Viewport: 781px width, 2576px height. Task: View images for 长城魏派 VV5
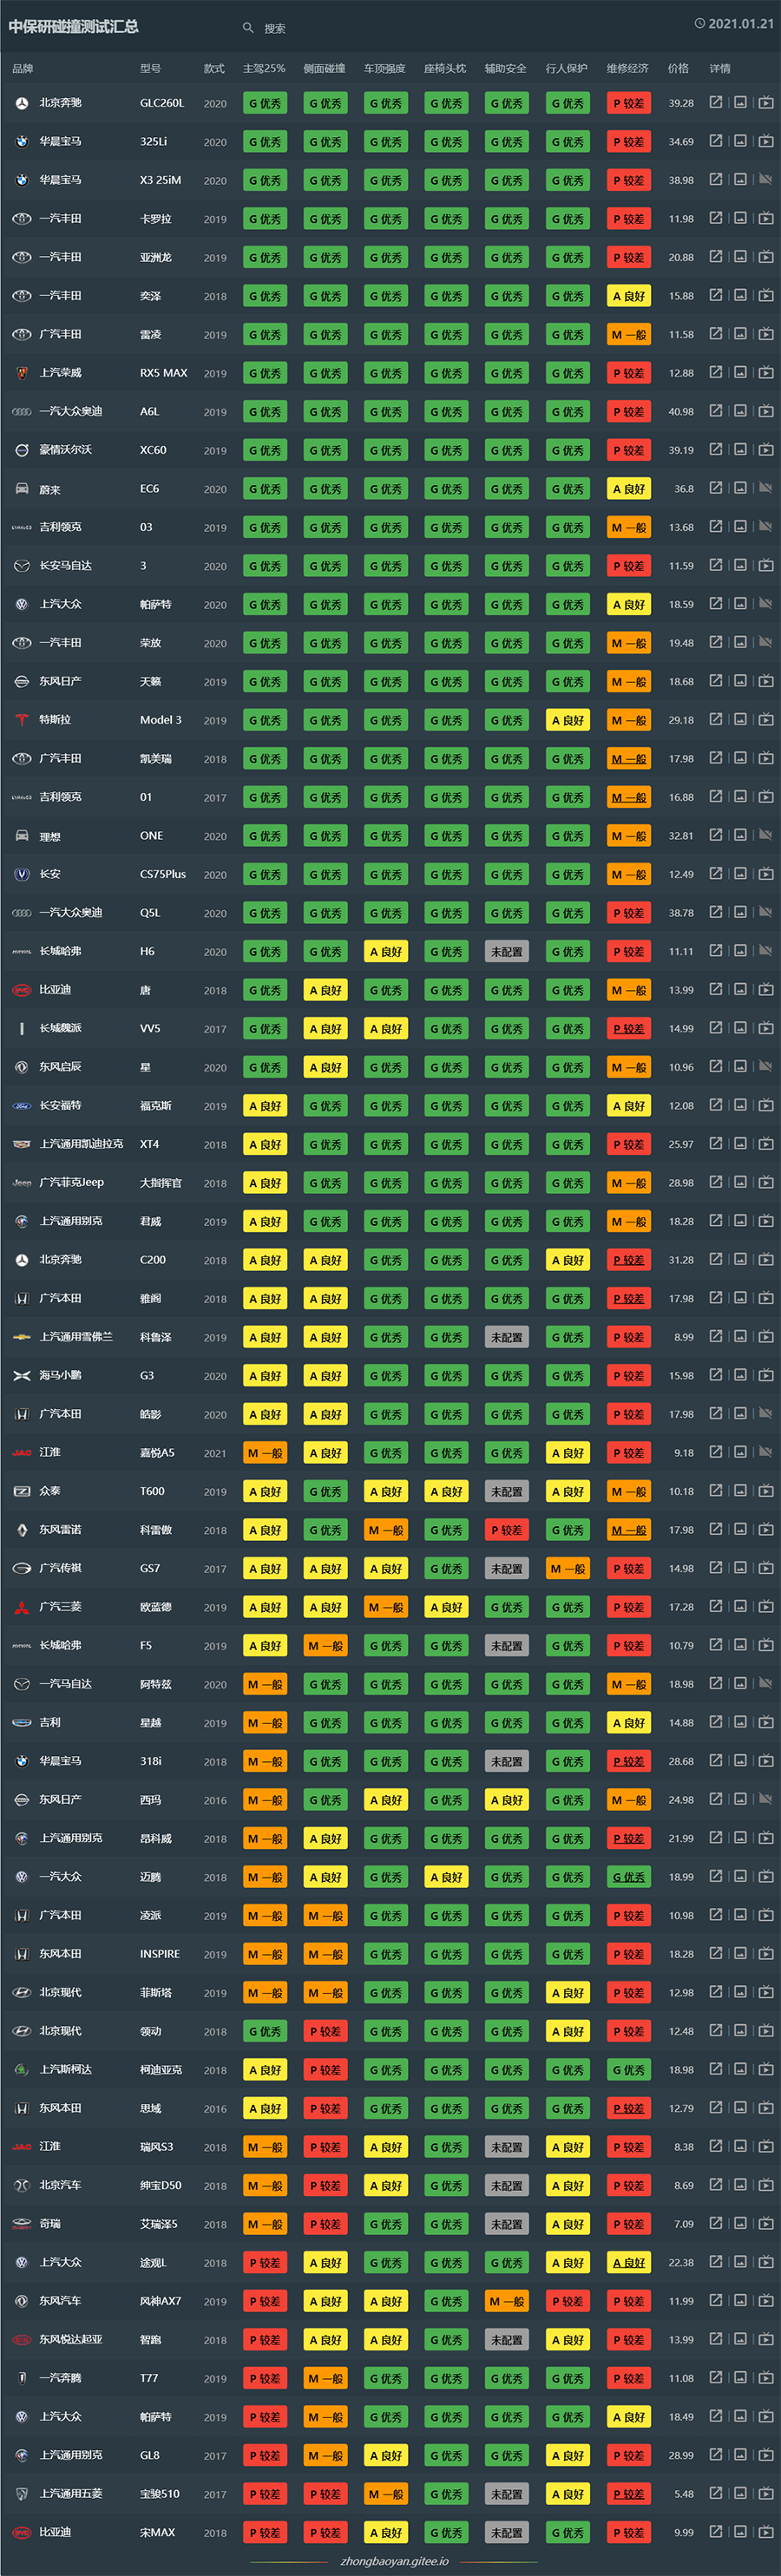[741, 1028]
